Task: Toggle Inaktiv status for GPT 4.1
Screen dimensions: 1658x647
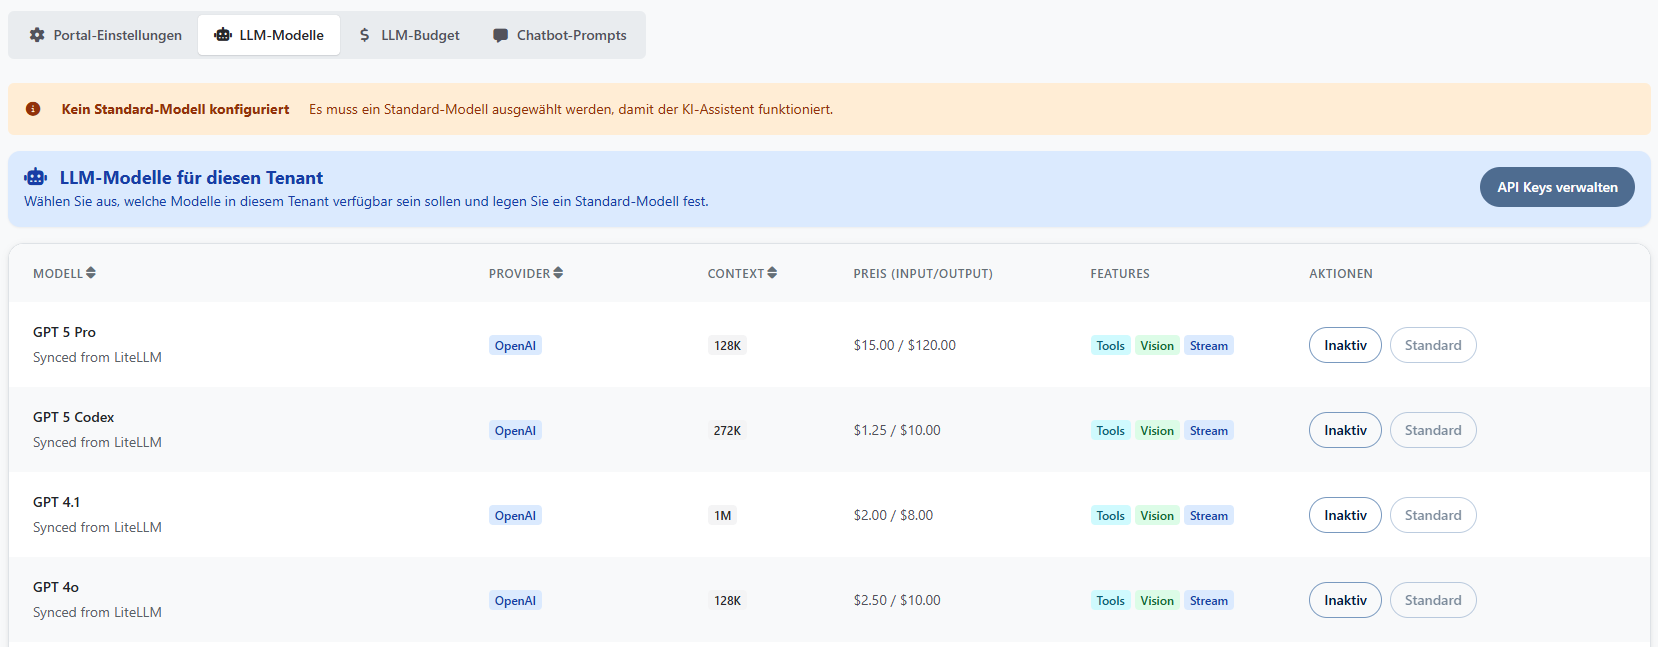Action: (1345, 515)
